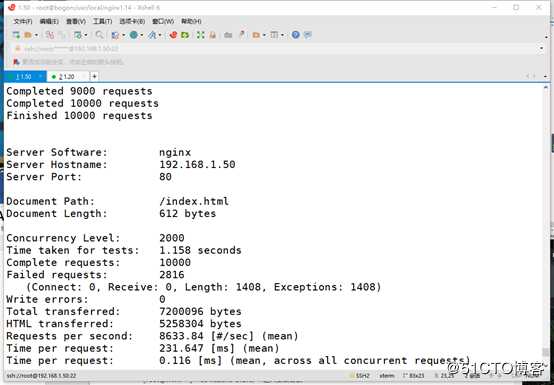The height and width of the screenshot is (385, 554).
Task: Open the 窗口(W) menu
Action: [163, 22]
